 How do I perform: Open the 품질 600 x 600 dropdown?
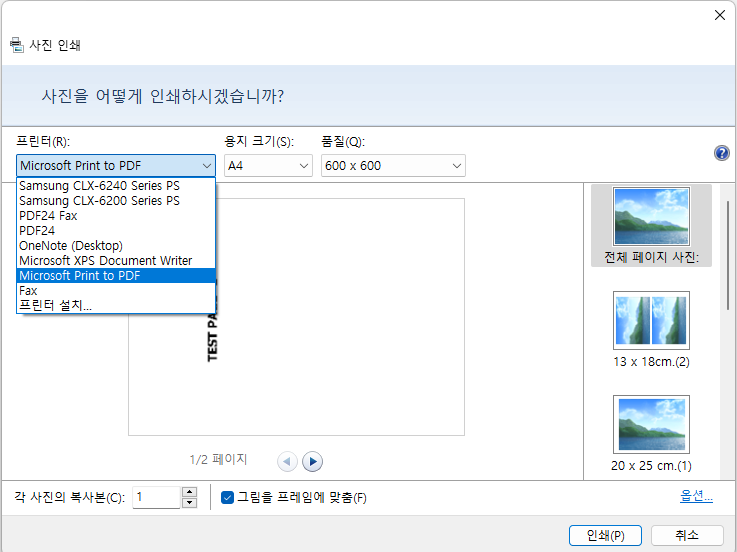pos(393,166)
